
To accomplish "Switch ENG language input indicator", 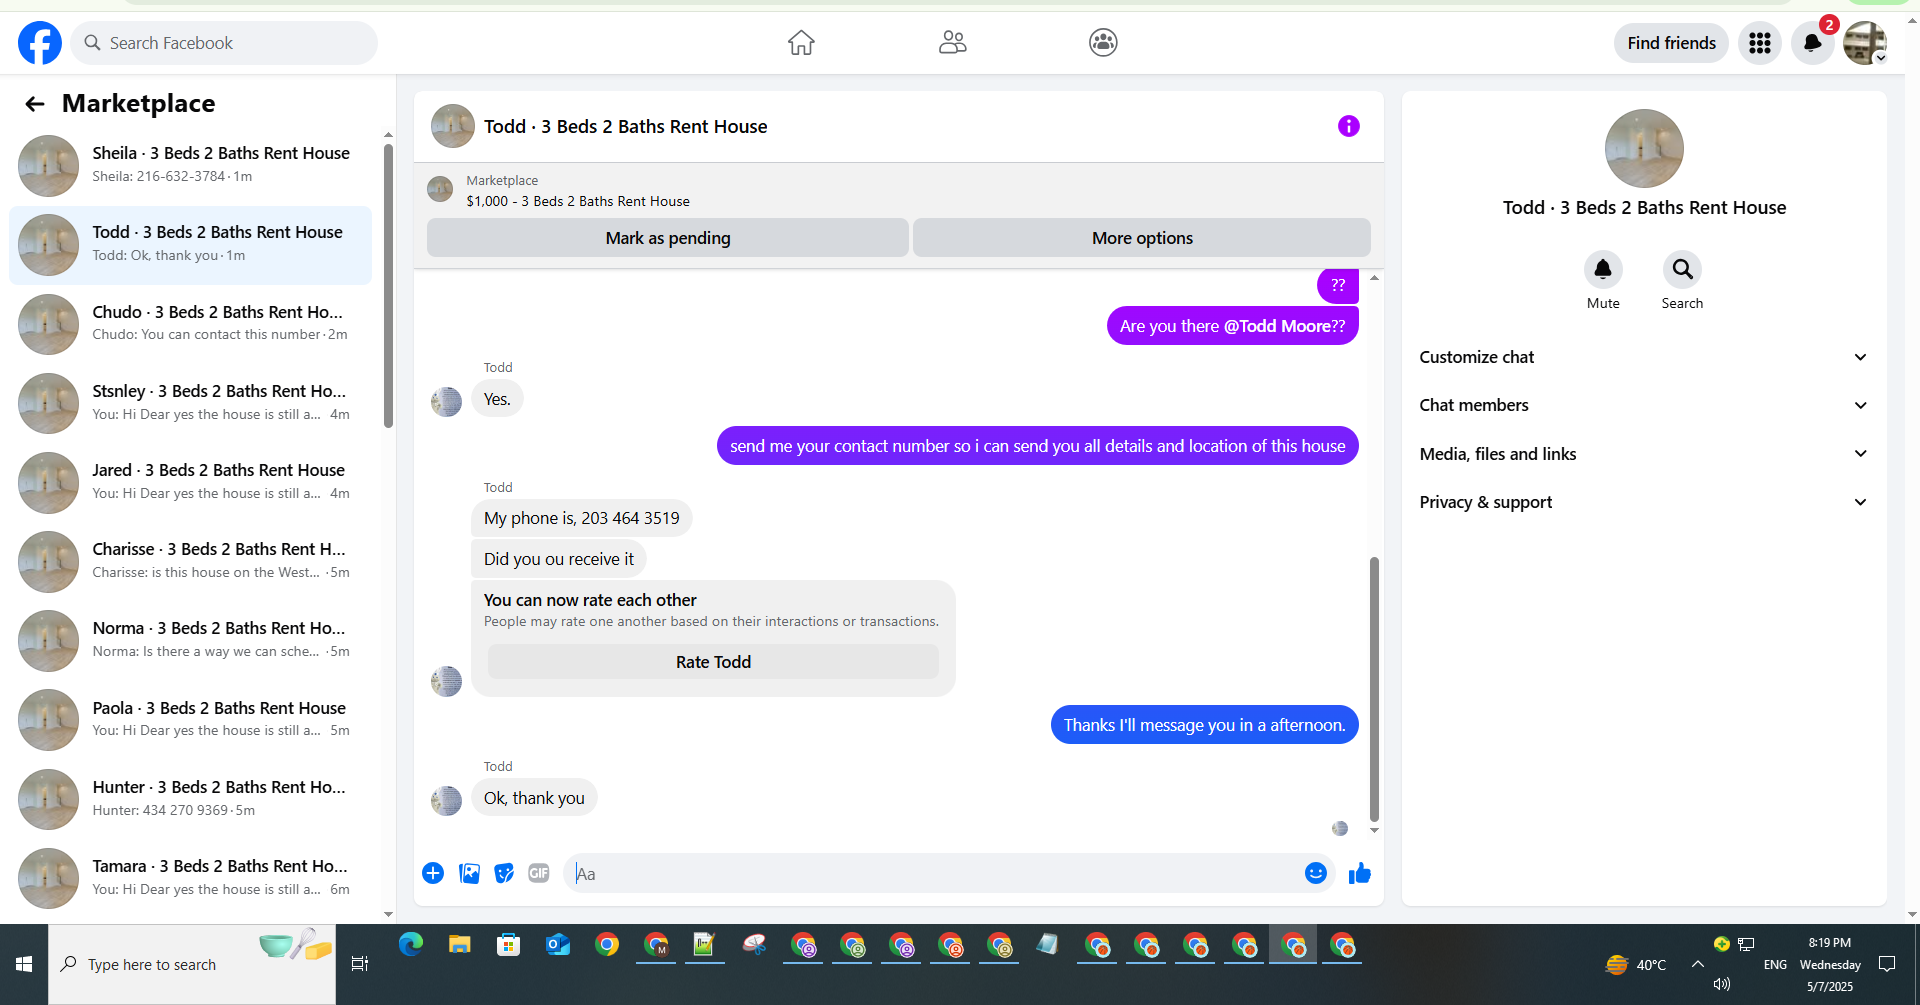I will (x=1775, y=964).
